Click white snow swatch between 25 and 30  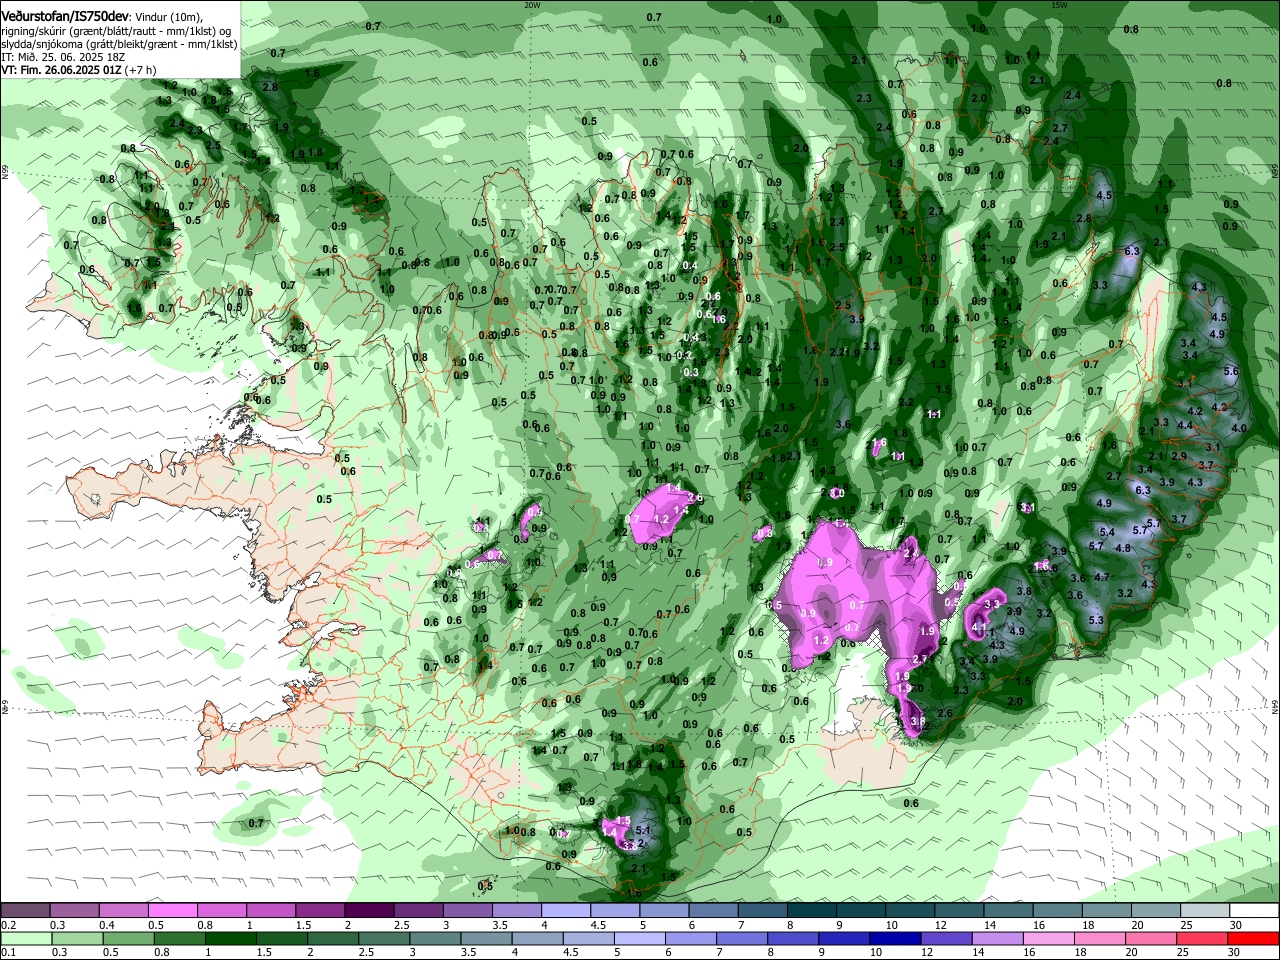(1204, 911)
